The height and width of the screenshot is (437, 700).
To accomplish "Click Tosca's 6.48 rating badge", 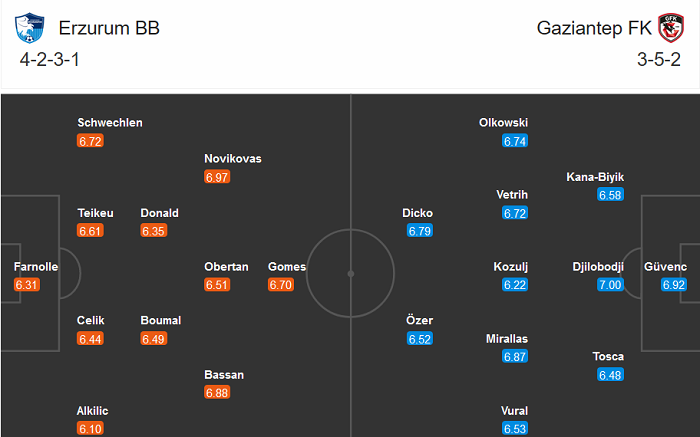I will 611,375.
